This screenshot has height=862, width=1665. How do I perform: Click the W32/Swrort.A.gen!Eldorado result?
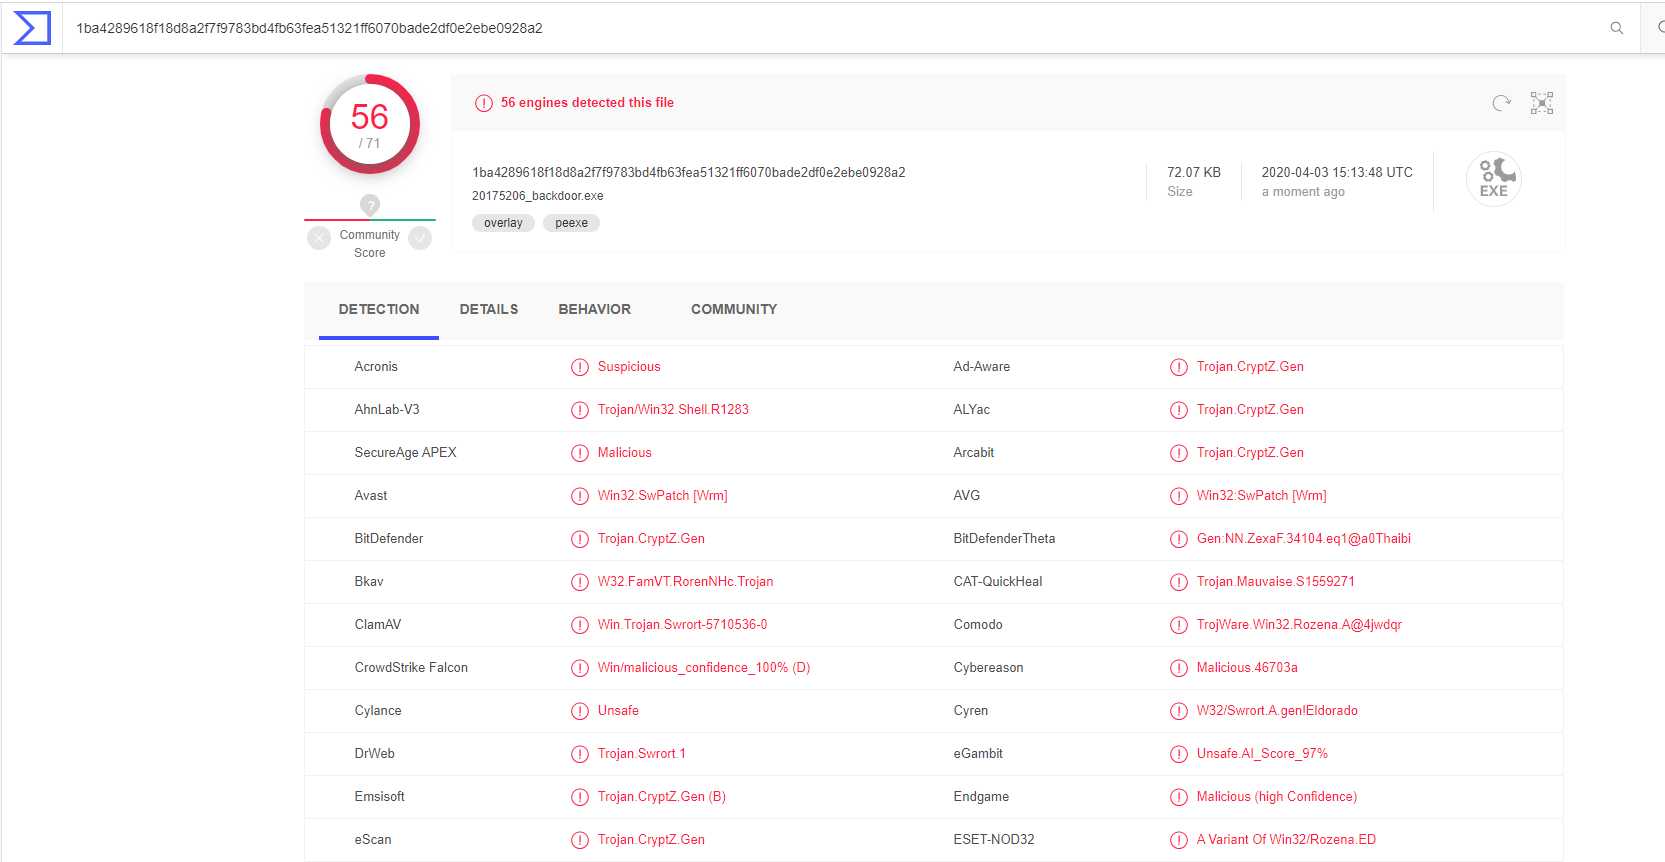click(x=1277, y=710)
